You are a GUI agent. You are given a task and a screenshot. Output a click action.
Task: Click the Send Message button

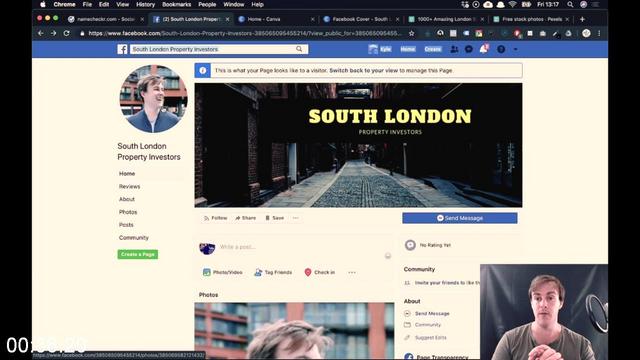point(460,218)
